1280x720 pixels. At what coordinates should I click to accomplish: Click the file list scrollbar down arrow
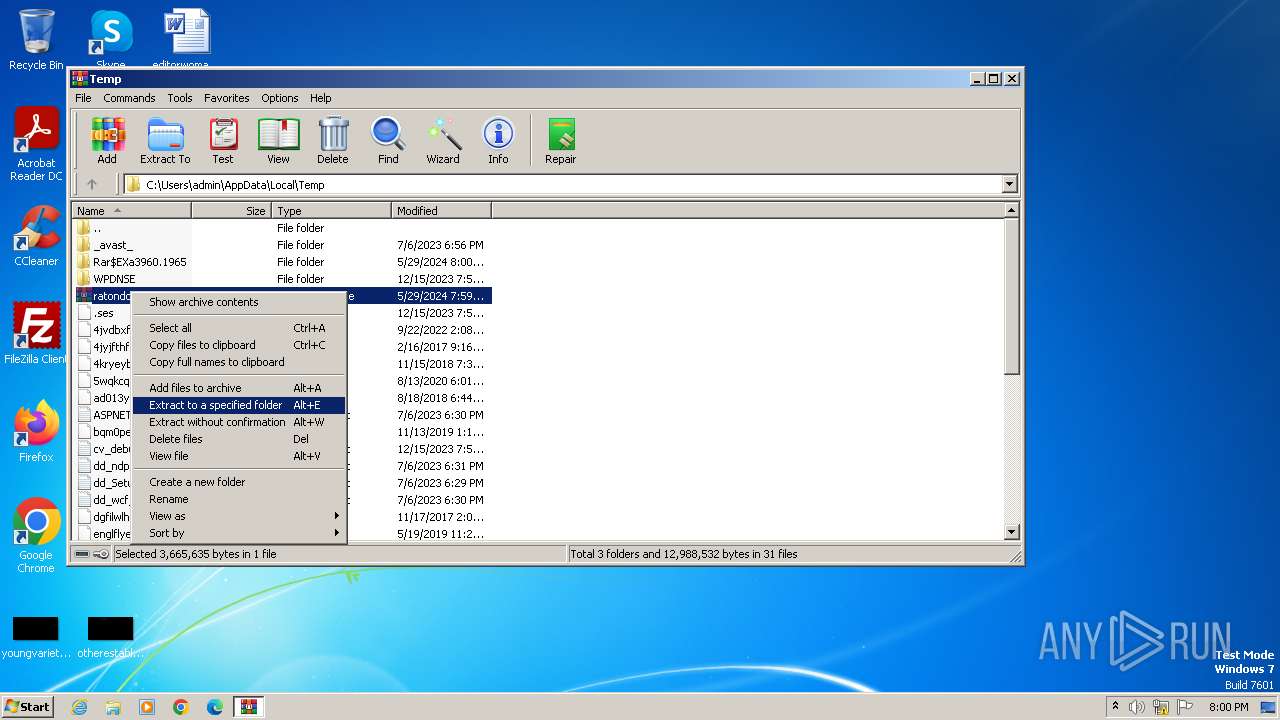[x=1011, y=532]
